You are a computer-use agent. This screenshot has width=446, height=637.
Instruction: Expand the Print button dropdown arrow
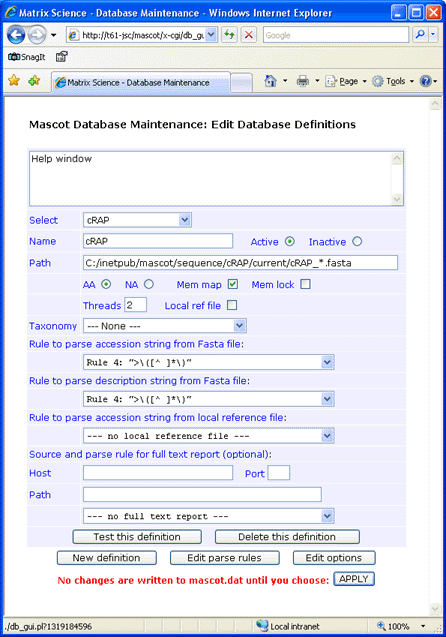(317, 81)
